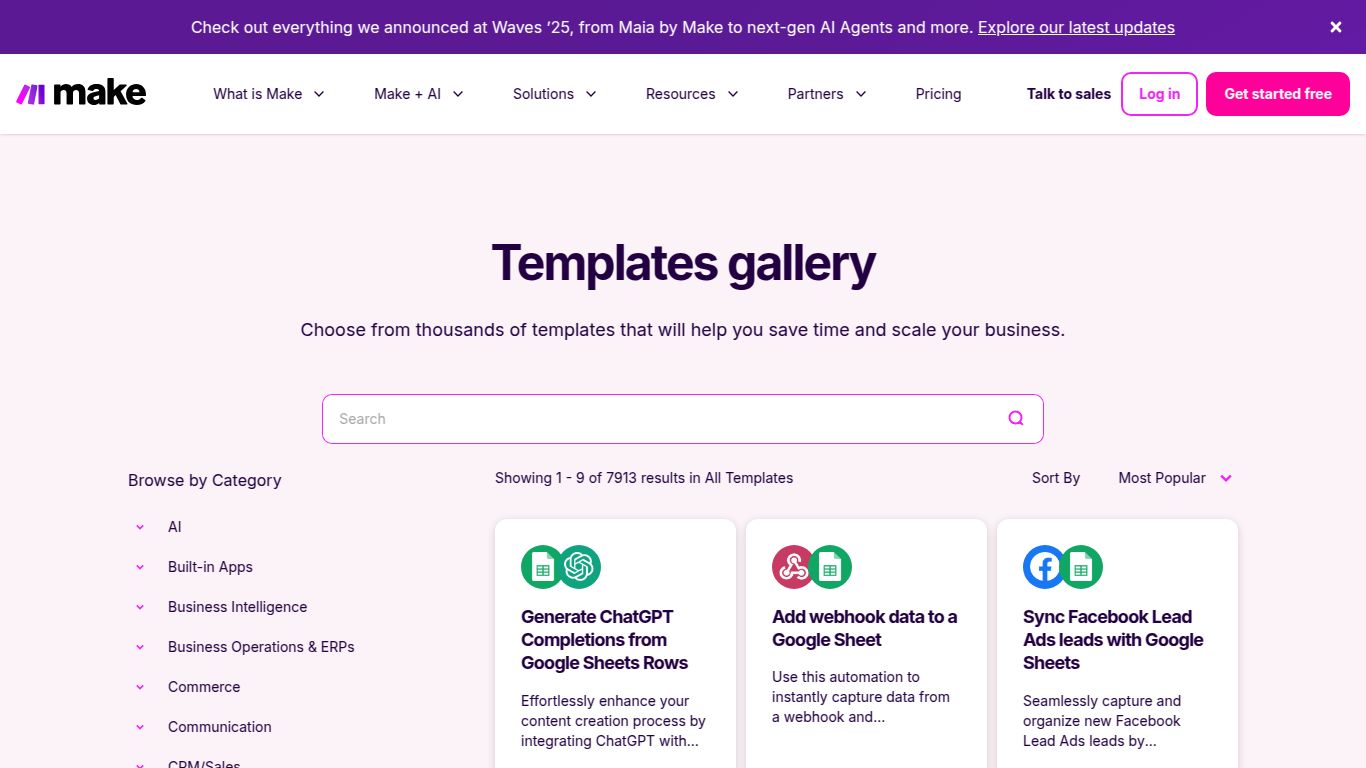The width and height of the screenshot is (1366, 768).
Task: Click the Google Sheets icon on the webhook template
Action: 832,566
